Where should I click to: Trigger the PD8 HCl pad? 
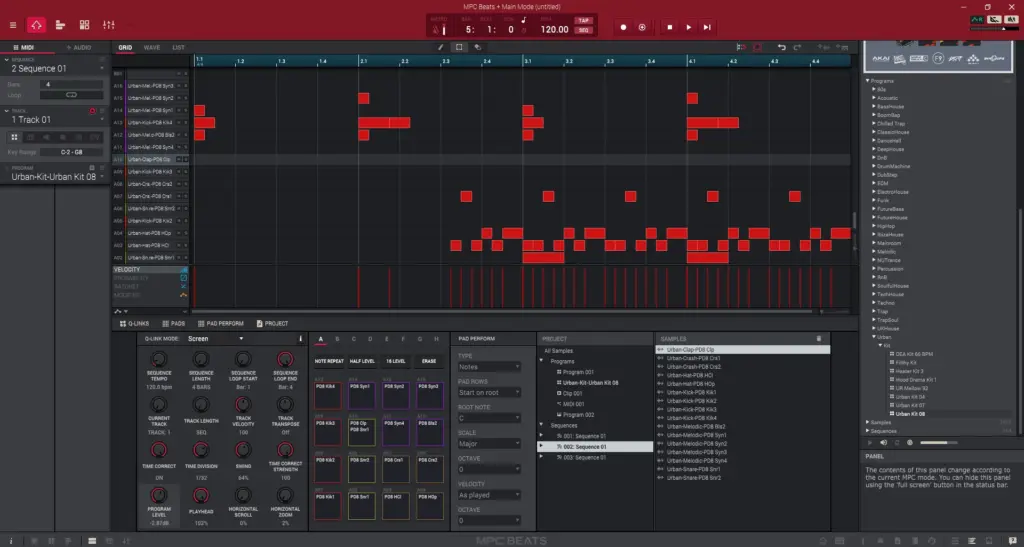point(396,507)
